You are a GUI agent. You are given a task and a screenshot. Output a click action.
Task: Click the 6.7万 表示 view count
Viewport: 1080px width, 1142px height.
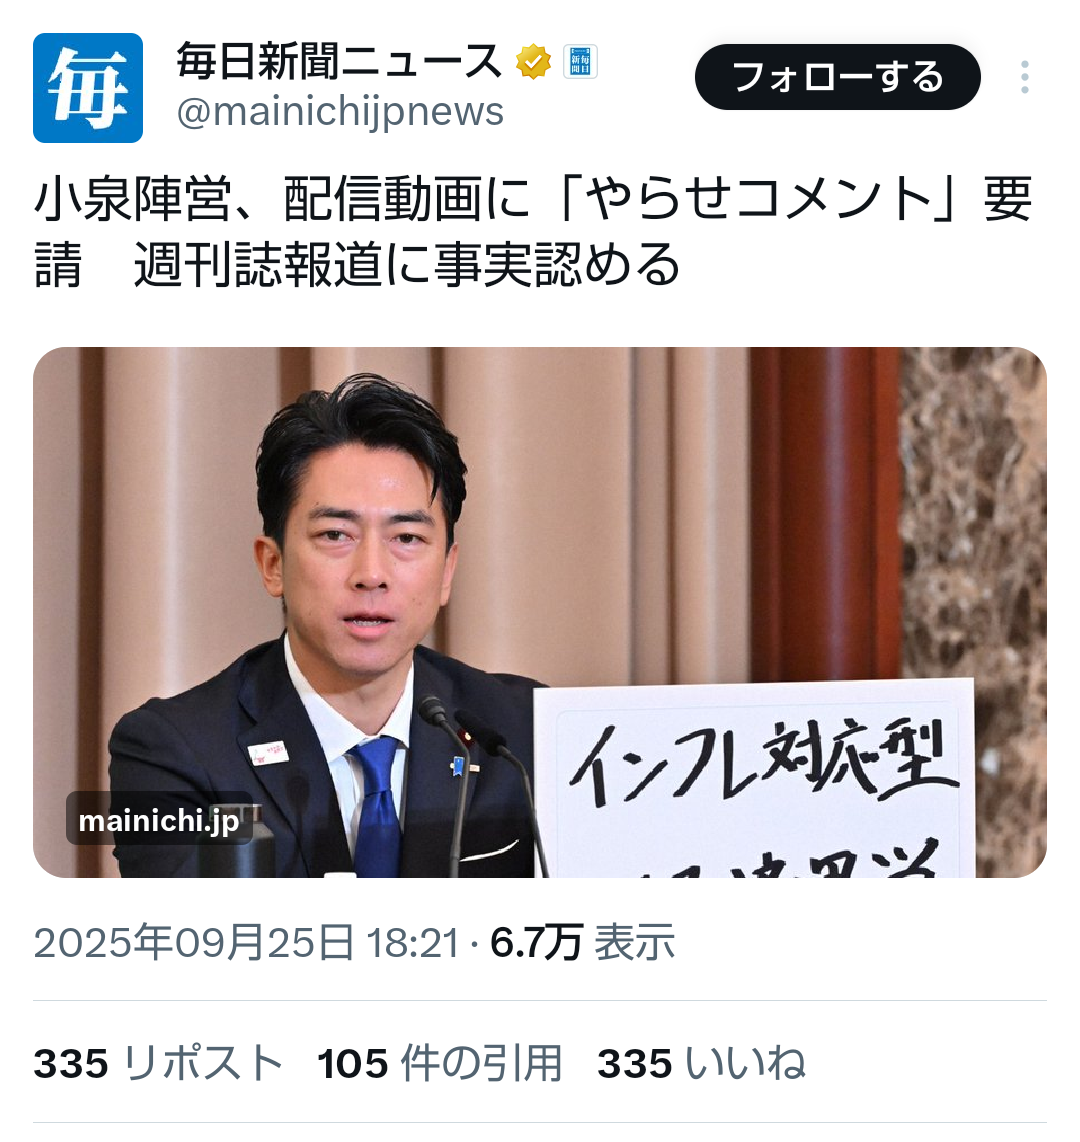[x=583, y=942]
